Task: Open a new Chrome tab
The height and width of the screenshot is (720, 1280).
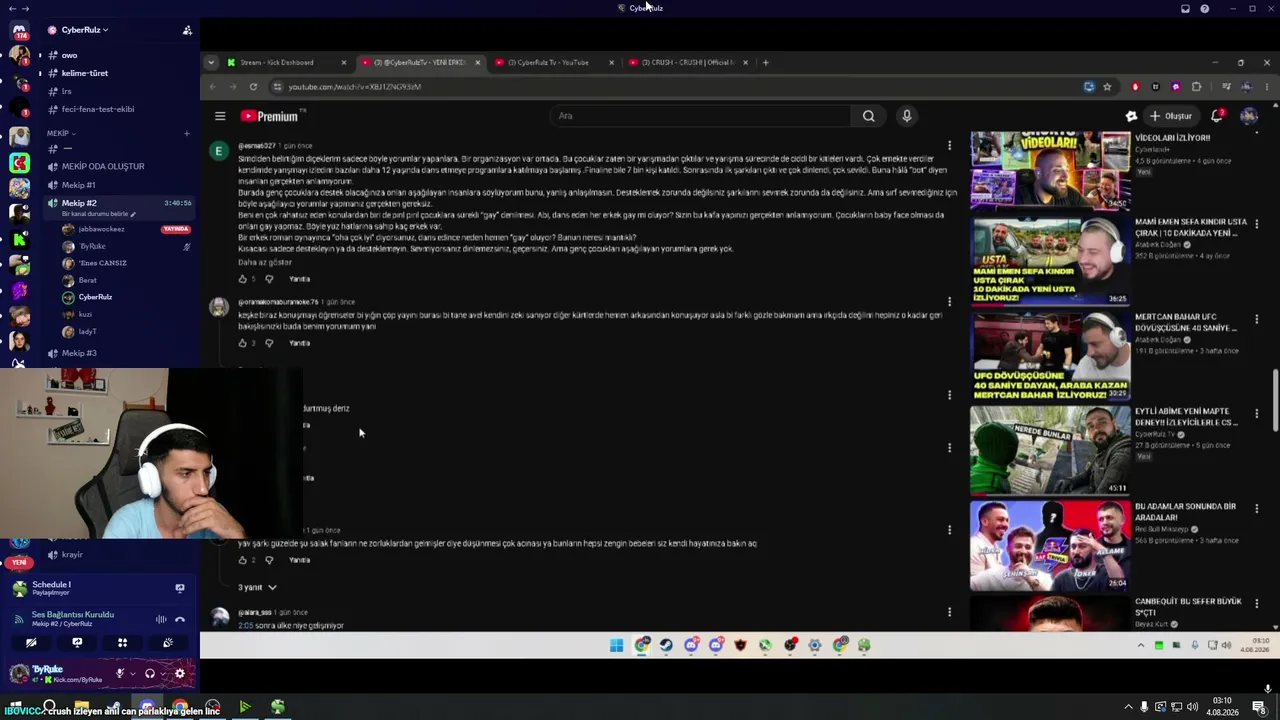Action: 766,62
